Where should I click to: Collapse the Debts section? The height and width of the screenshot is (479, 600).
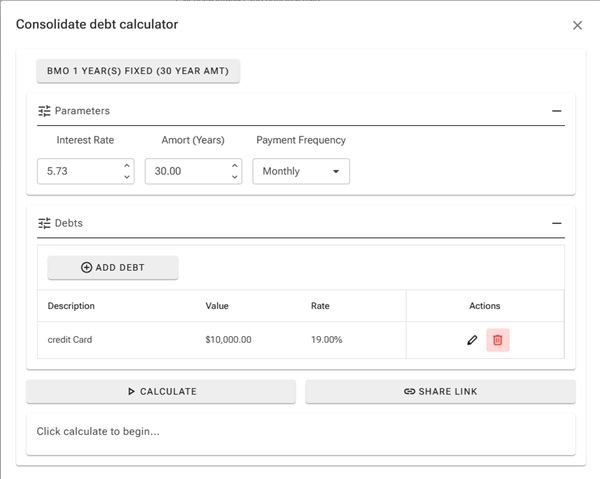point(556,223)
